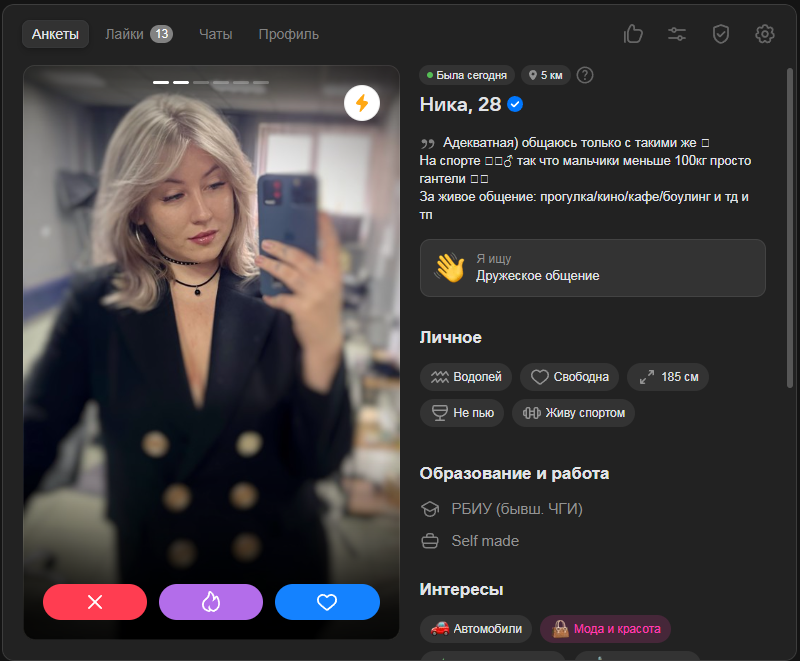This screenshot has width=800, height=661.
Task: Open the Профиль tab
Action: (x=288, y=34)
